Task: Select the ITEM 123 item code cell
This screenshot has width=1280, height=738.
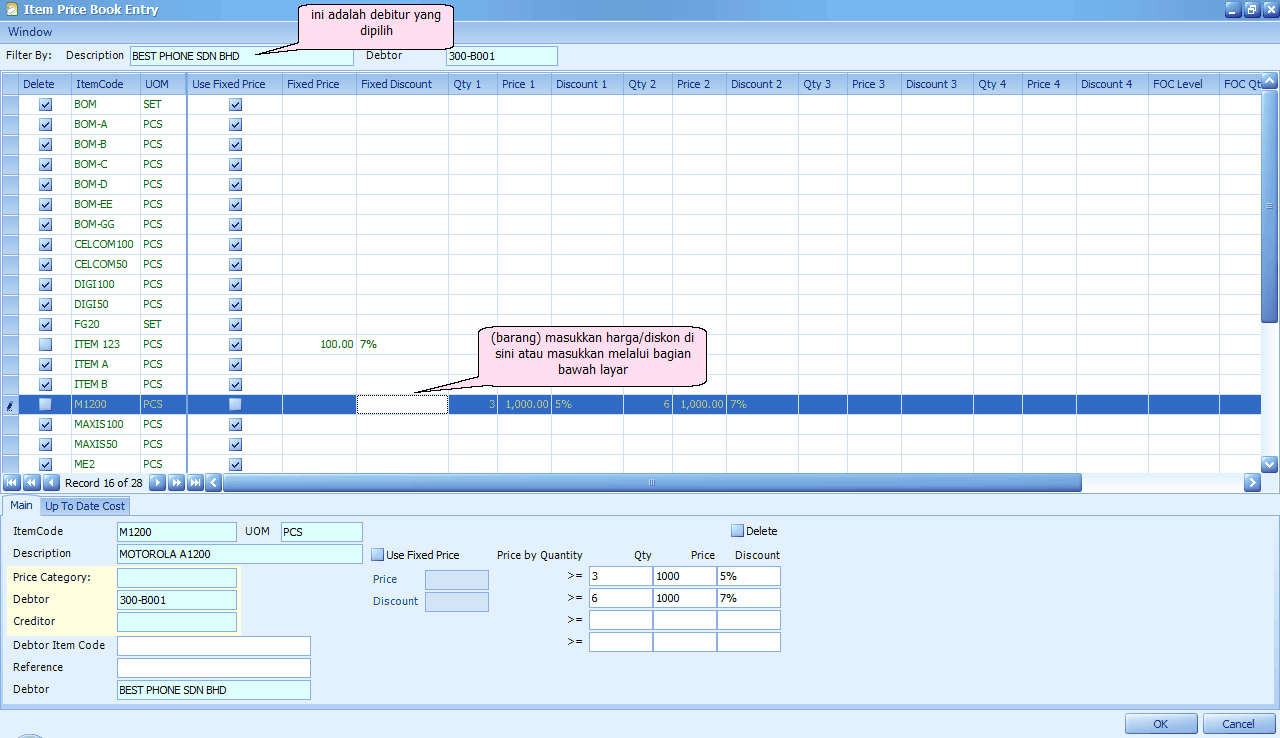Action: pyautogui.click(x=105, y=344)
